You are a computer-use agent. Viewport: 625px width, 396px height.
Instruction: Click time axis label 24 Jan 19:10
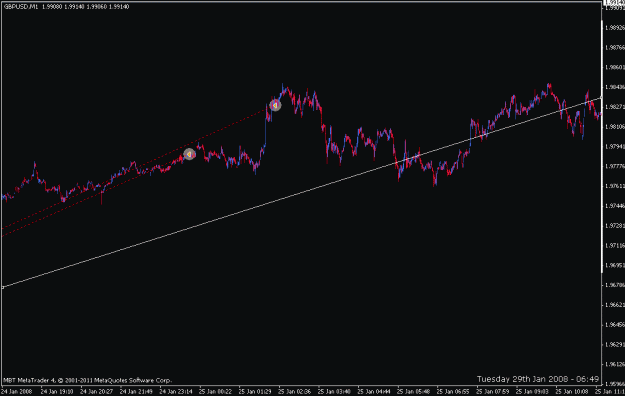coord(57,392)
